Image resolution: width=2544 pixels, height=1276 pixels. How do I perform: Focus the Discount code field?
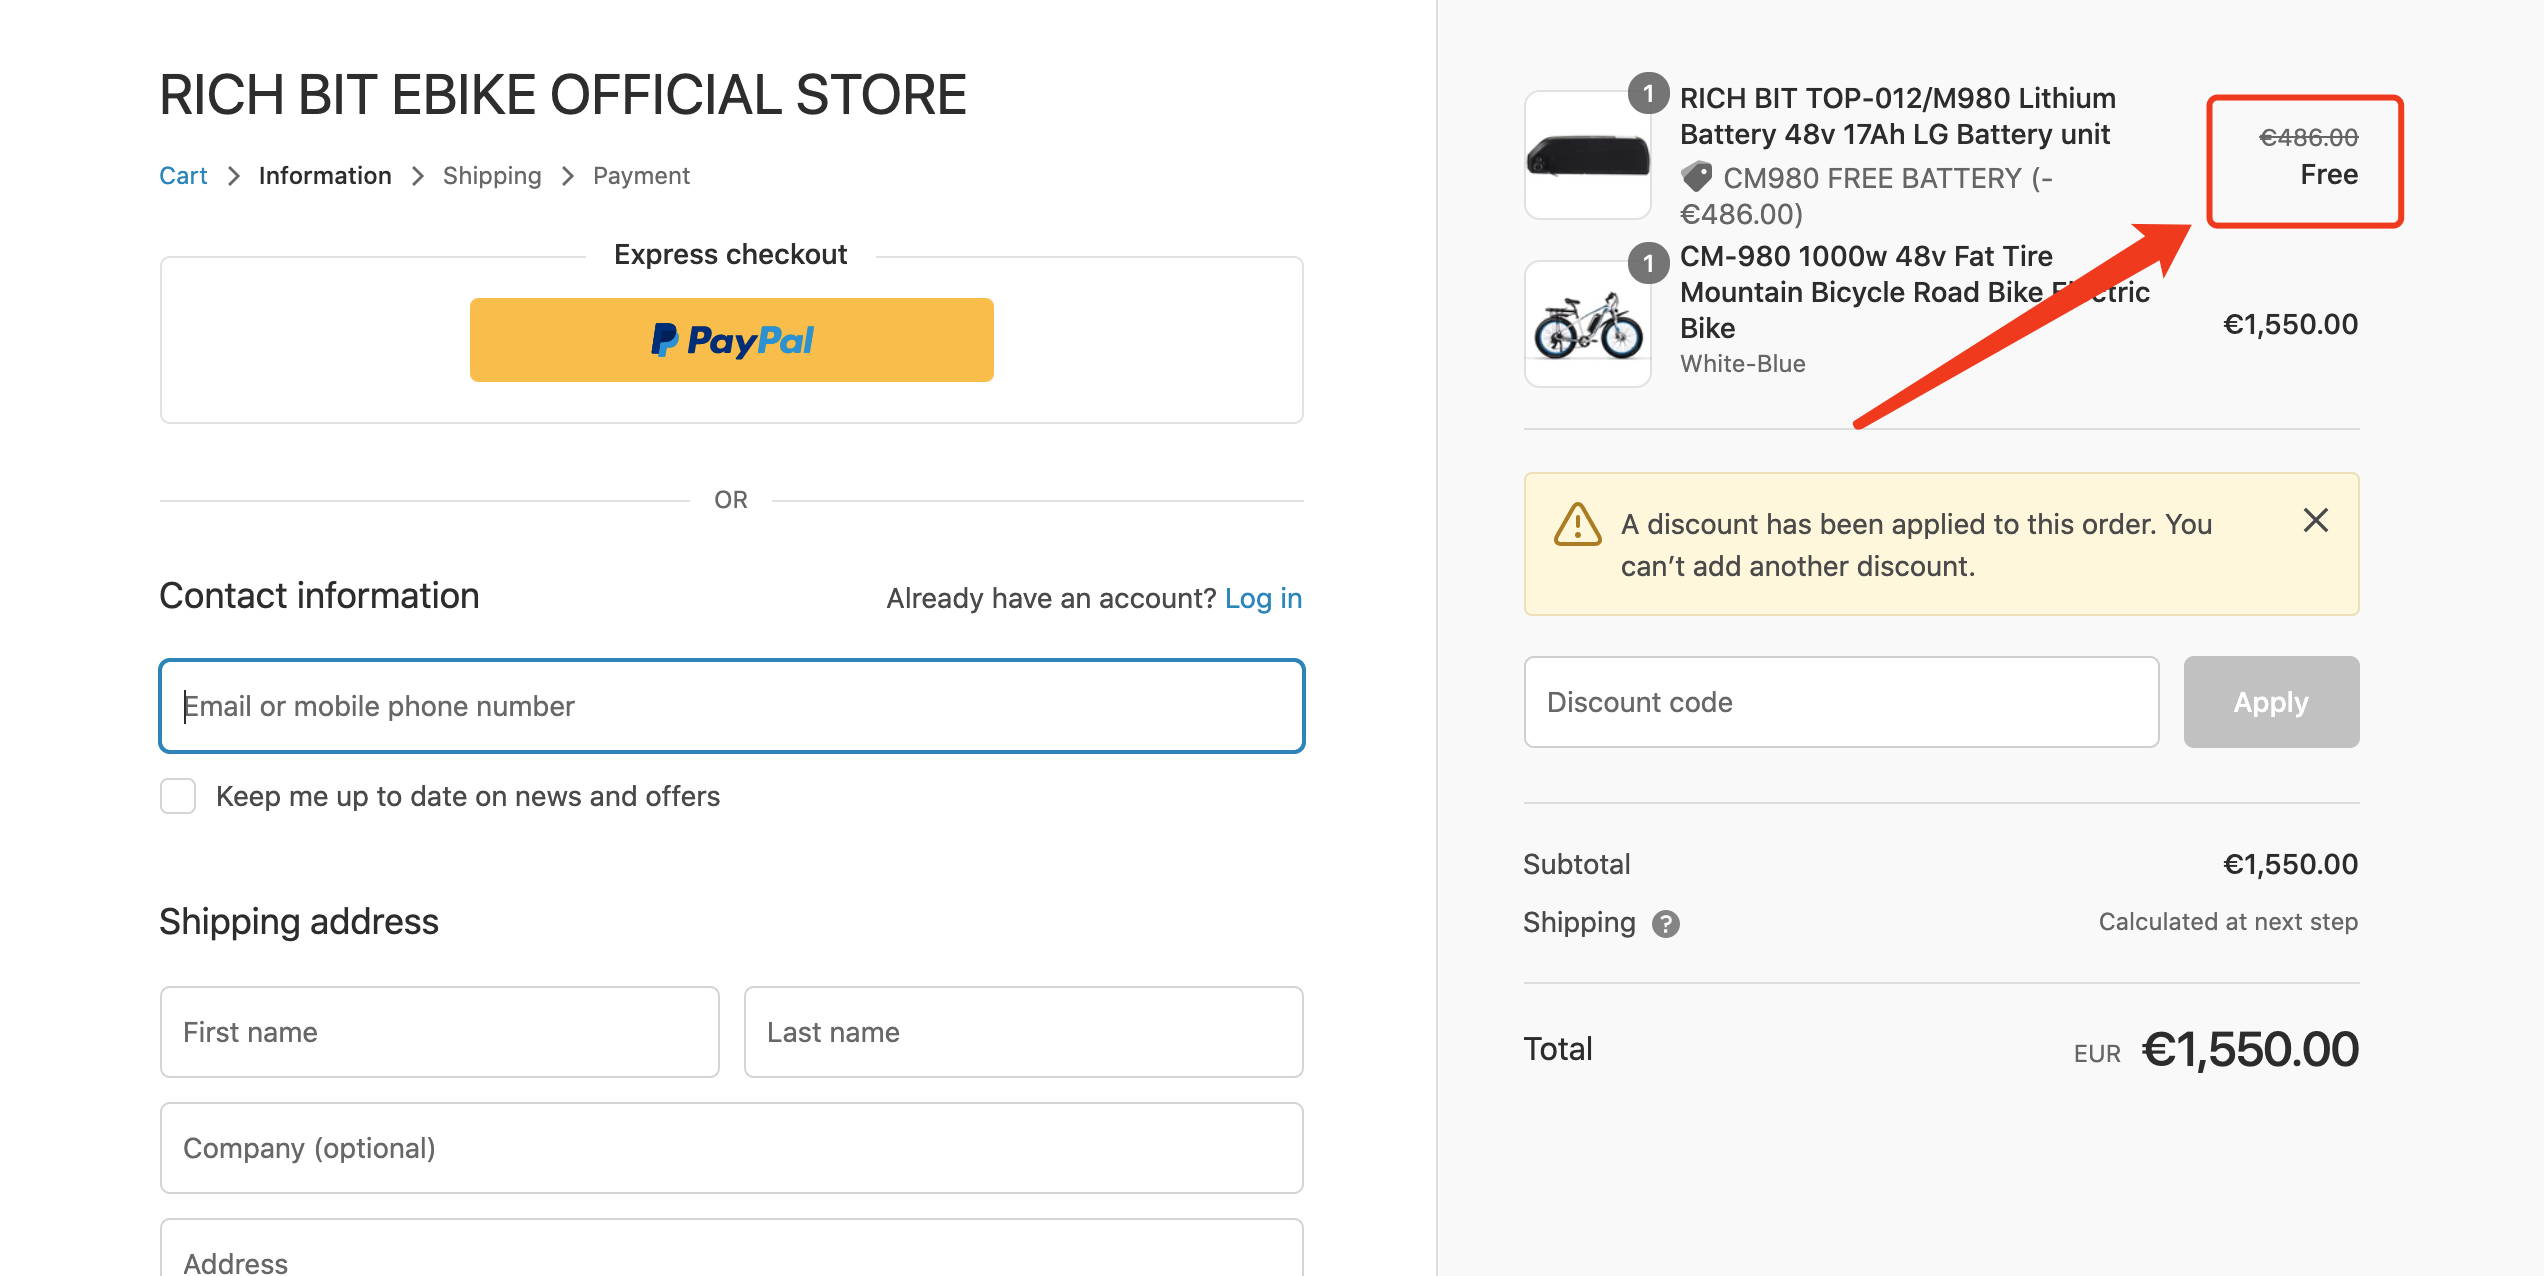1841,702
